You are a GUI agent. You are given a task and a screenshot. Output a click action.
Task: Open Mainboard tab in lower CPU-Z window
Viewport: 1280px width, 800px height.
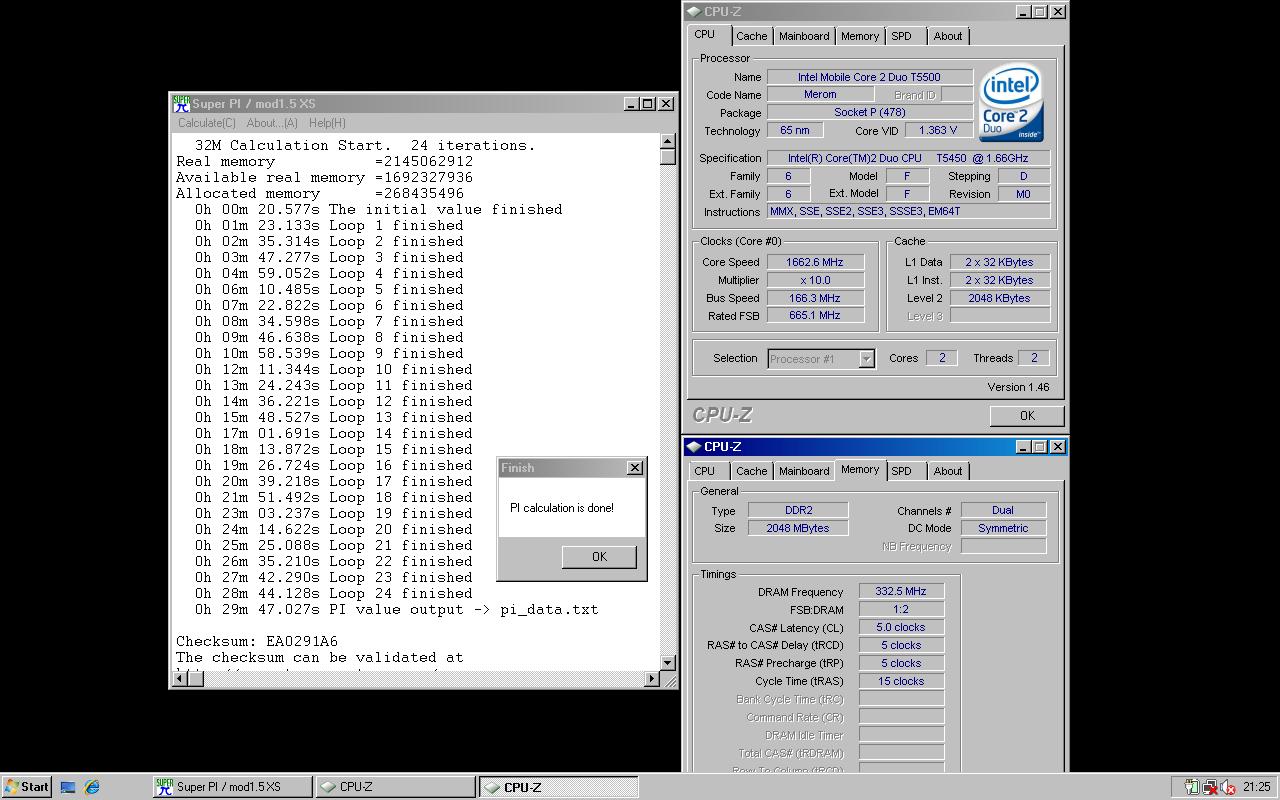click(x=804, y=471)
